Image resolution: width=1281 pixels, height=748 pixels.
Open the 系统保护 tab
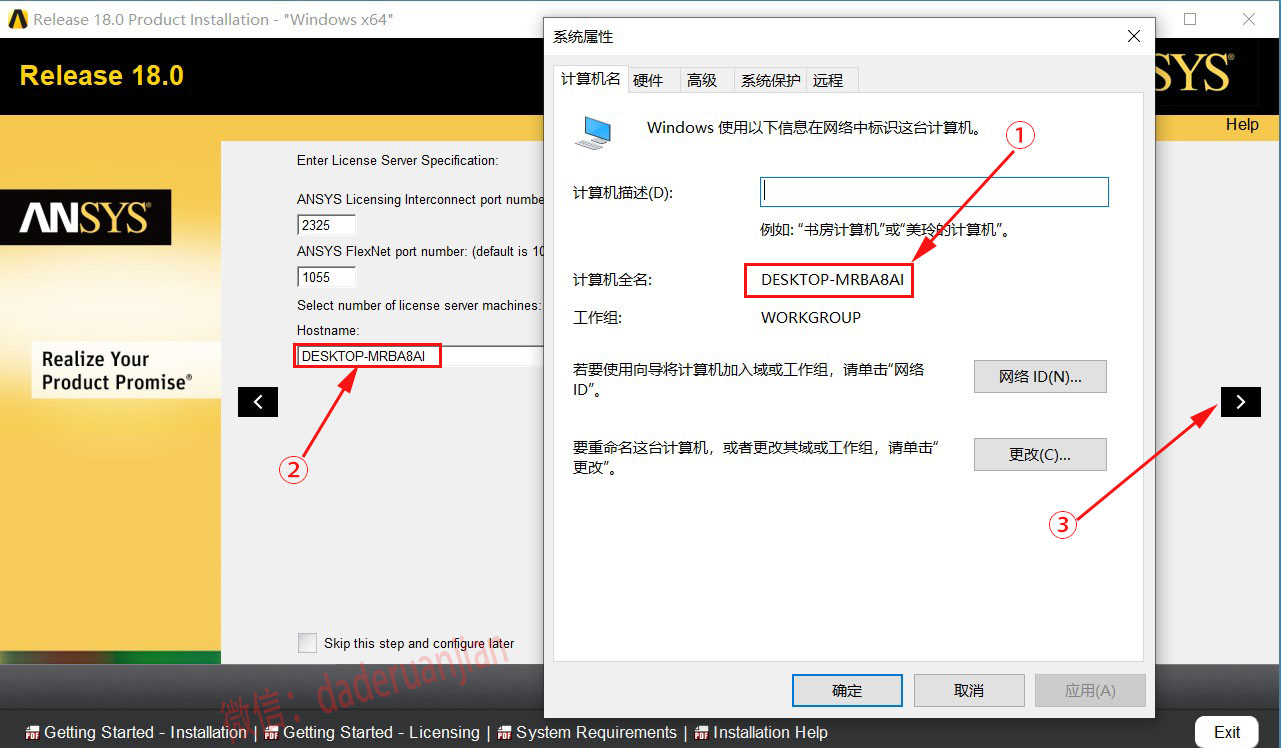coord(770,80)
